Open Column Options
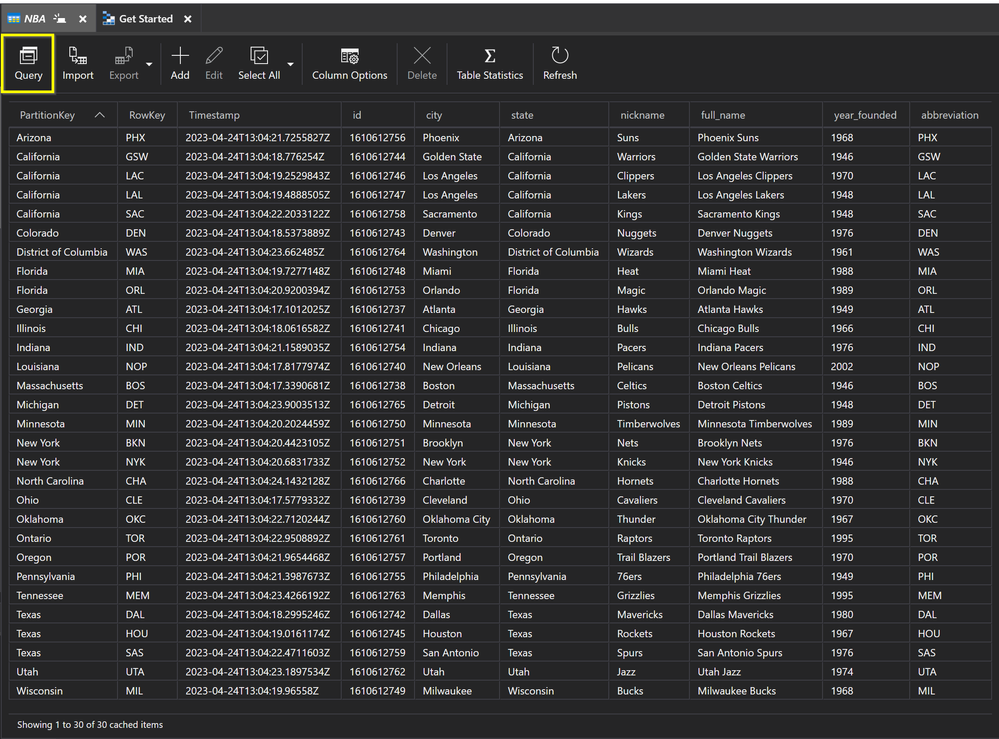The width and height of the screenshot is (999, 739). coord(349,64)
